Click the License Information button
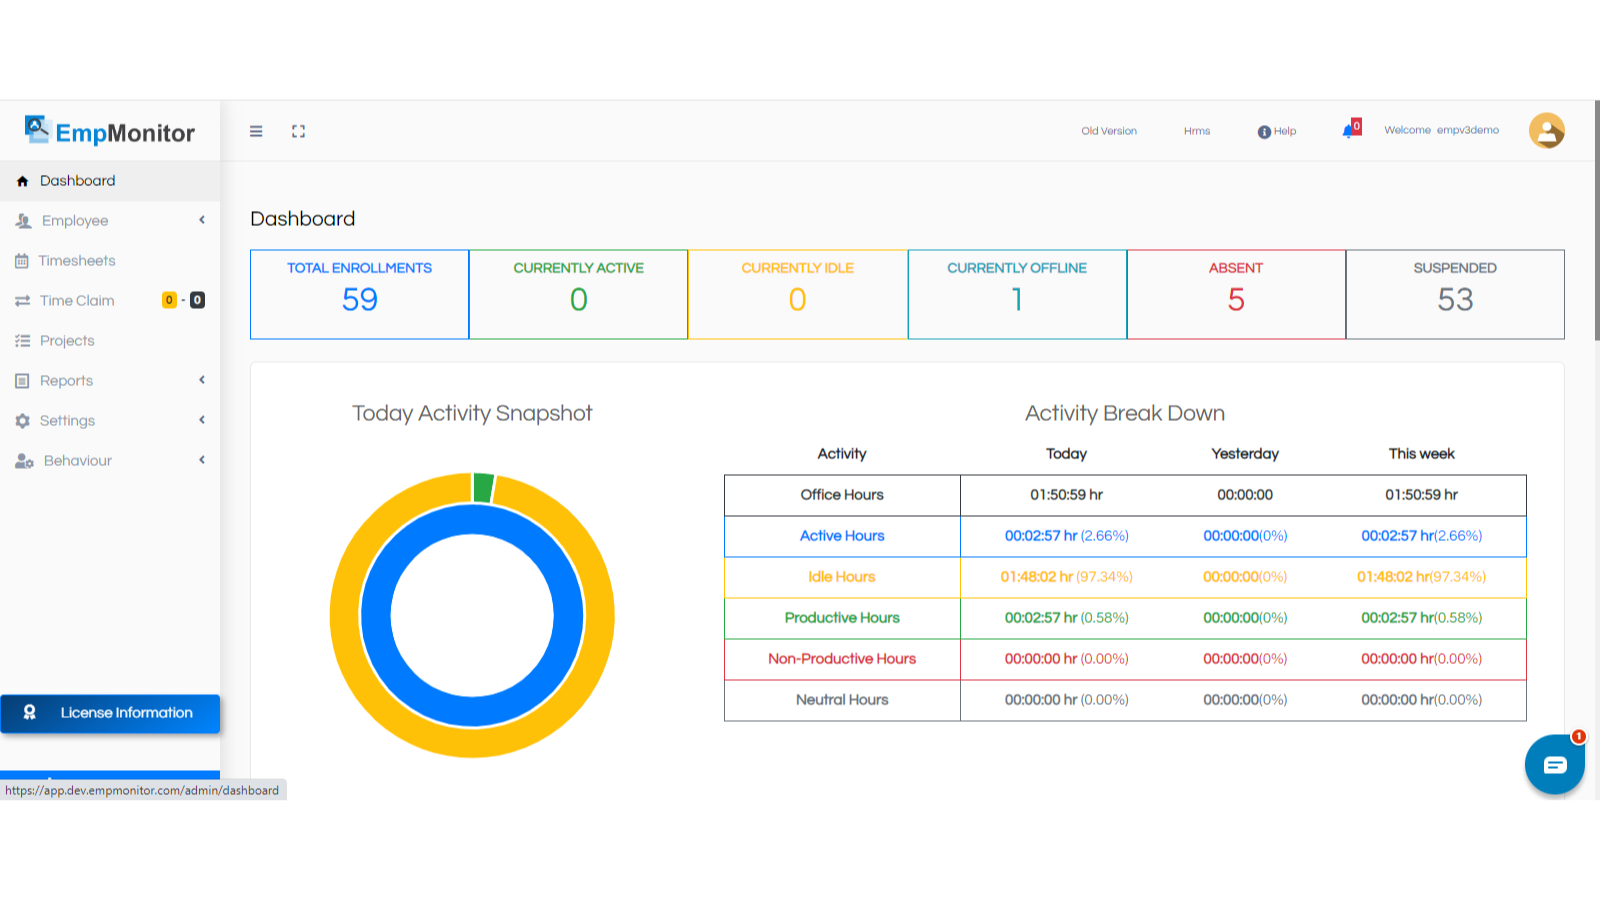The image size is (1600, 900). click(x=110, y=713)
